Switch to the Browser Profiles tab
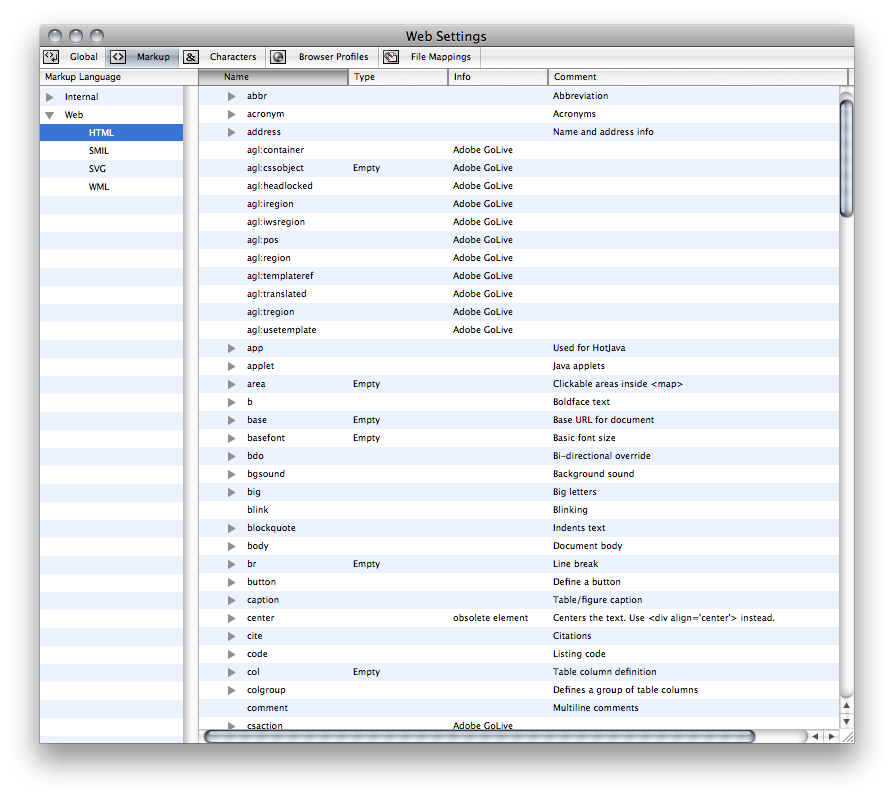Screen dimensions: 894x798 332,57
